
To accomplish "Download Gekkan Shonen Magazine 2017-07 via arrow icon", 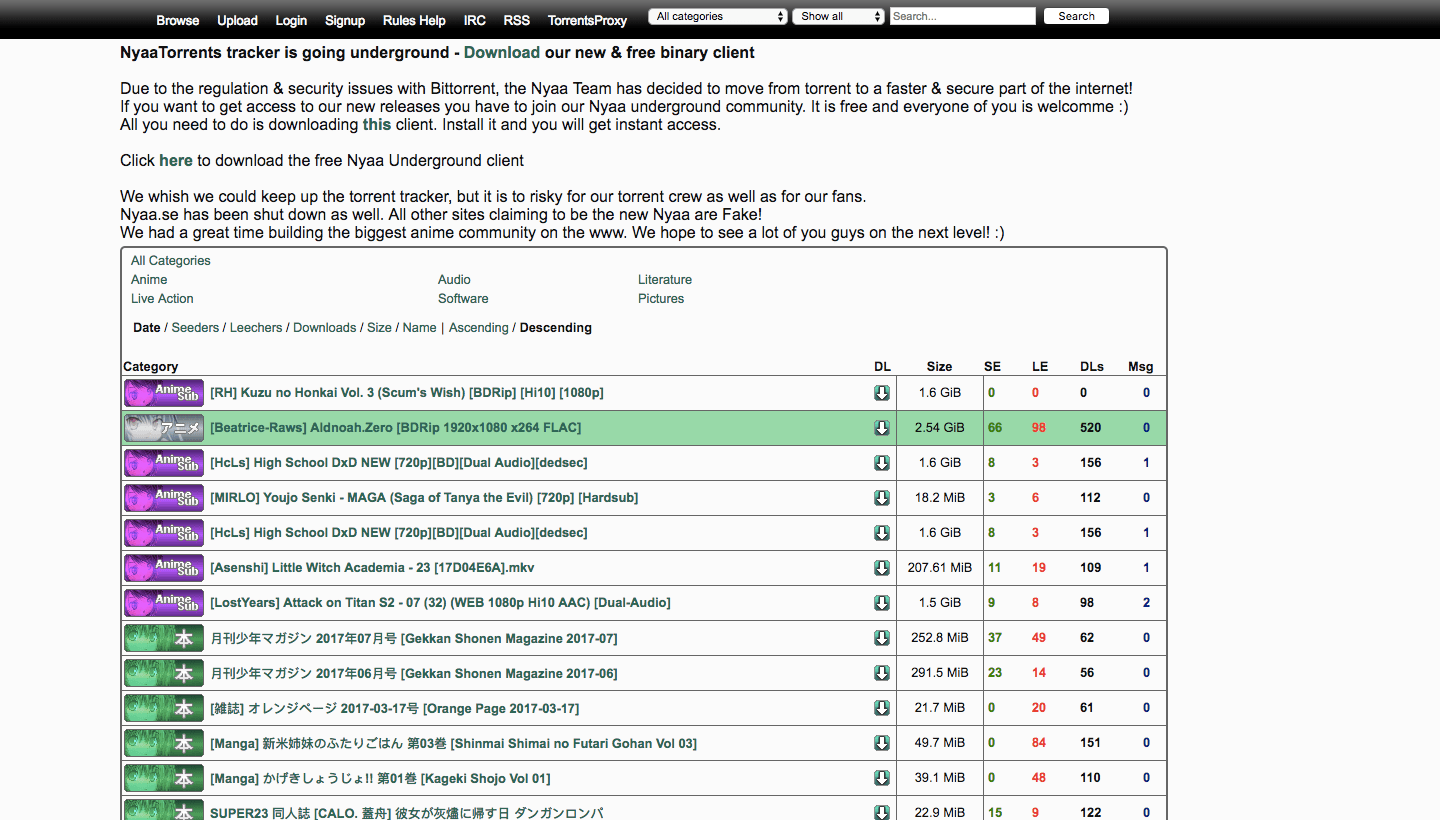I will 882,638.
